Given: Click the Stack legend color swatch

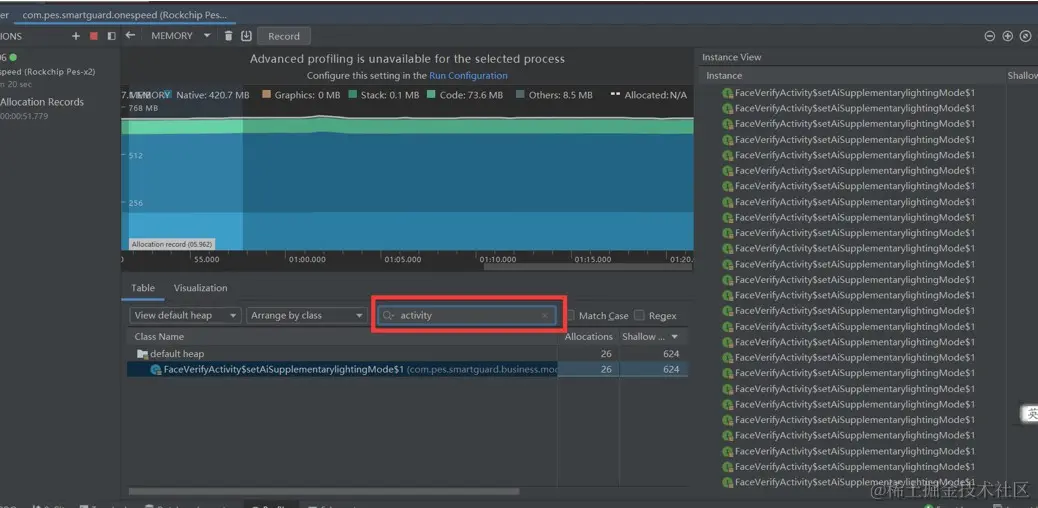Looking at the screenshot, I should click(353, 95).
